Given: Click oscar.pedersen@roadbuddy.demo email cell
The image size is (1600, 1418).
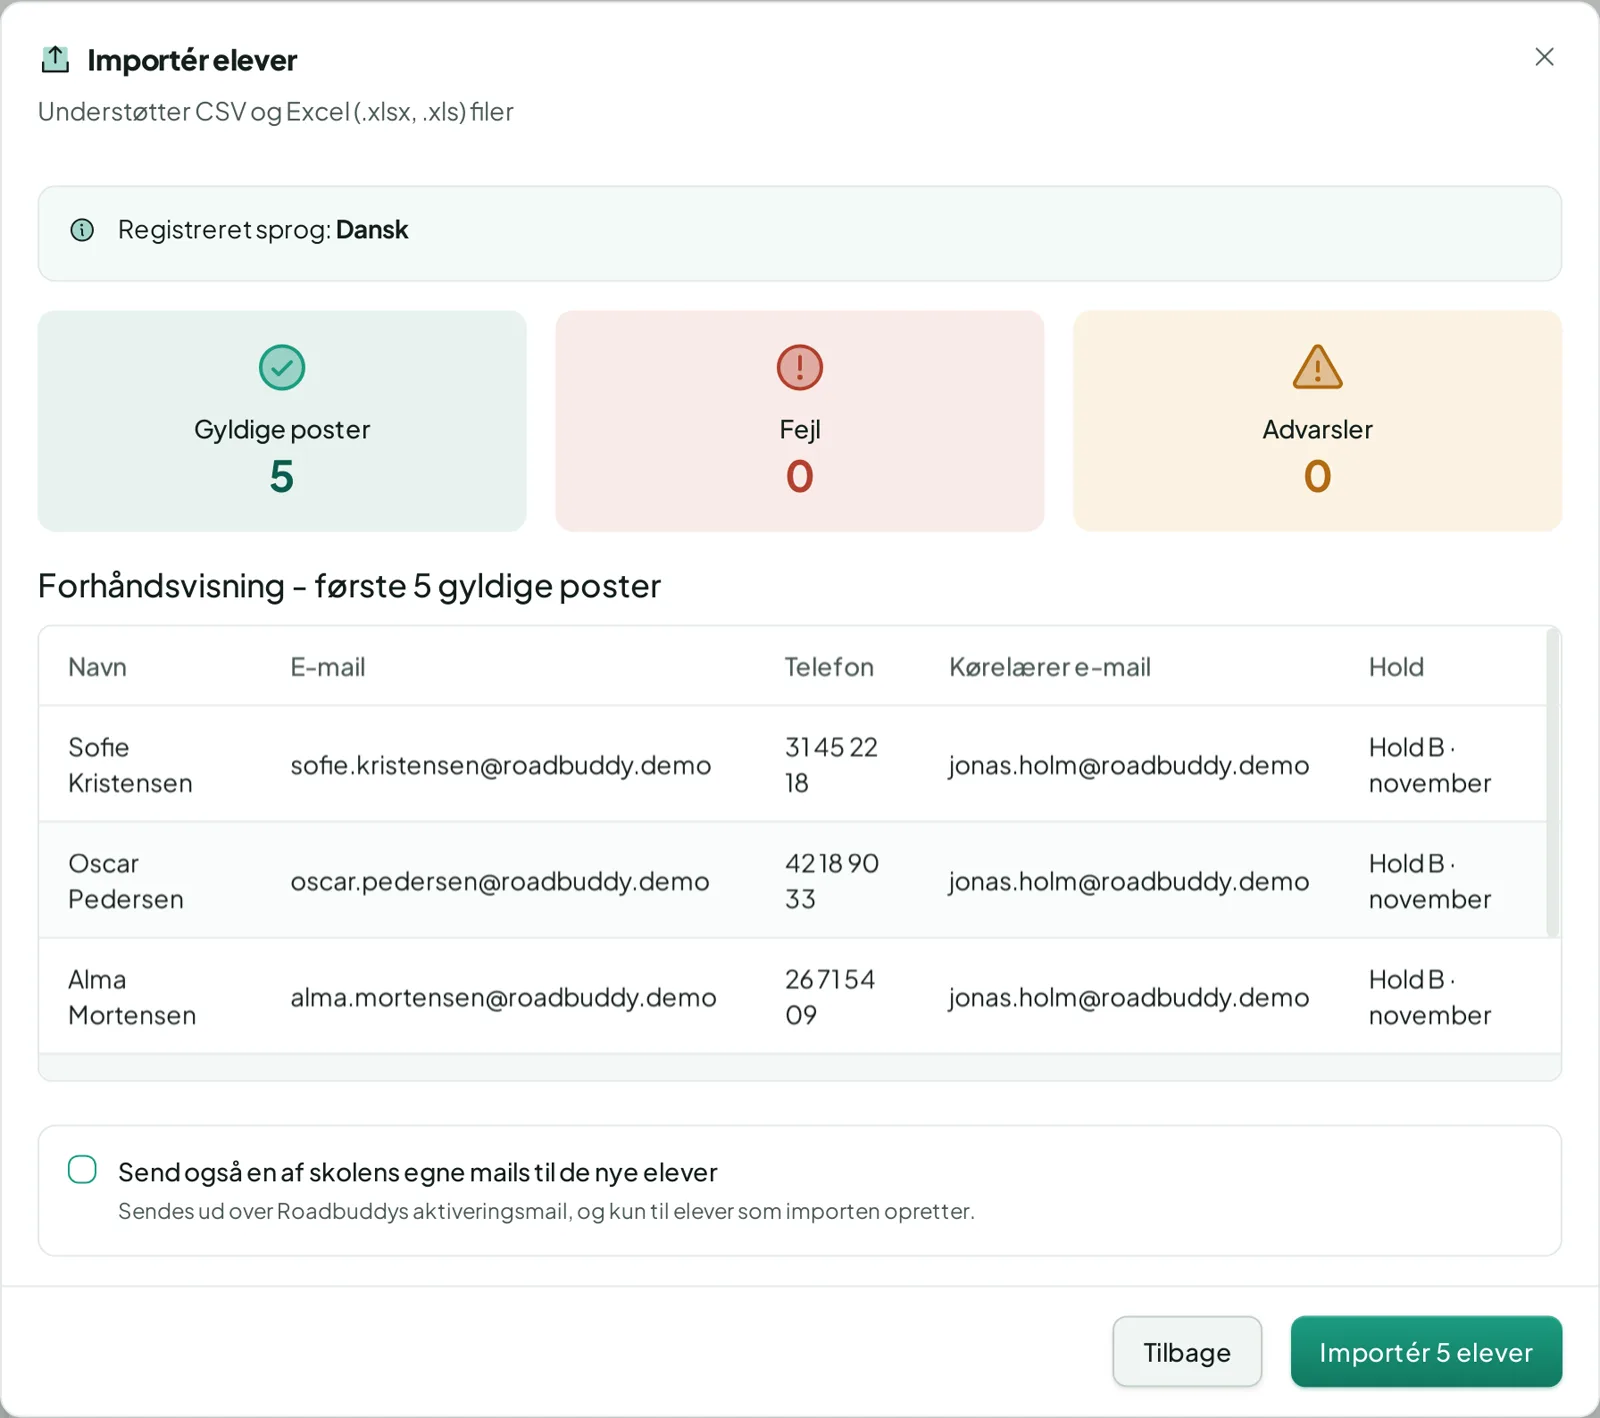Looking at the screenshot, I should point(500,881).
